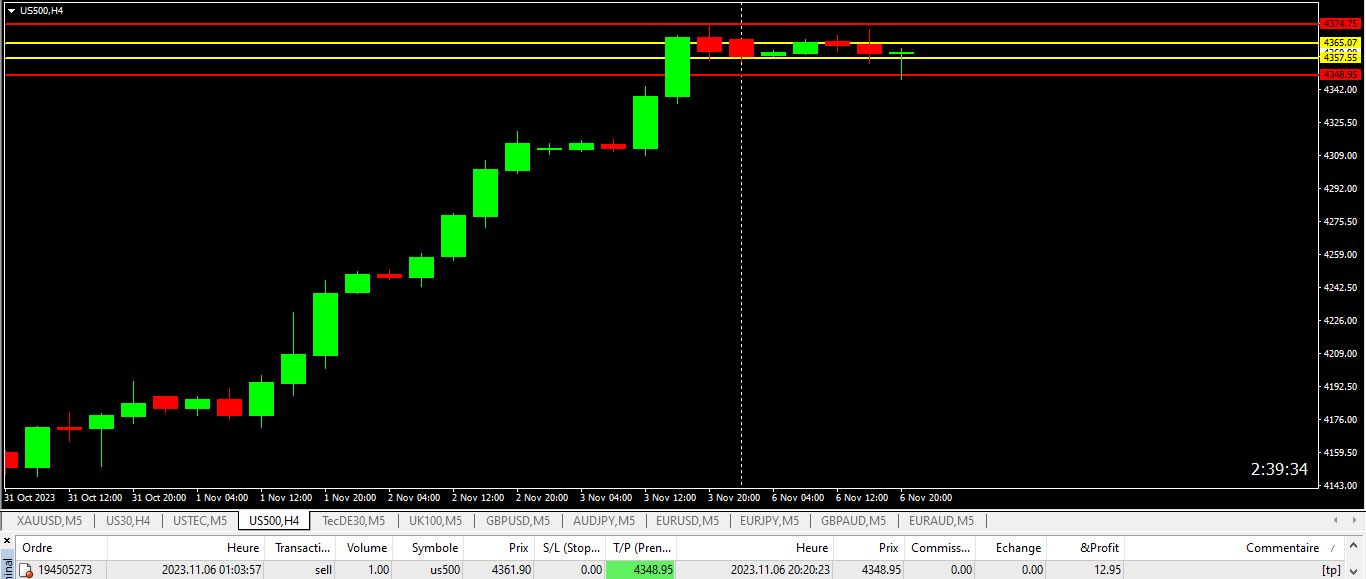Switch to the US30,H4 chart tab

128,521
